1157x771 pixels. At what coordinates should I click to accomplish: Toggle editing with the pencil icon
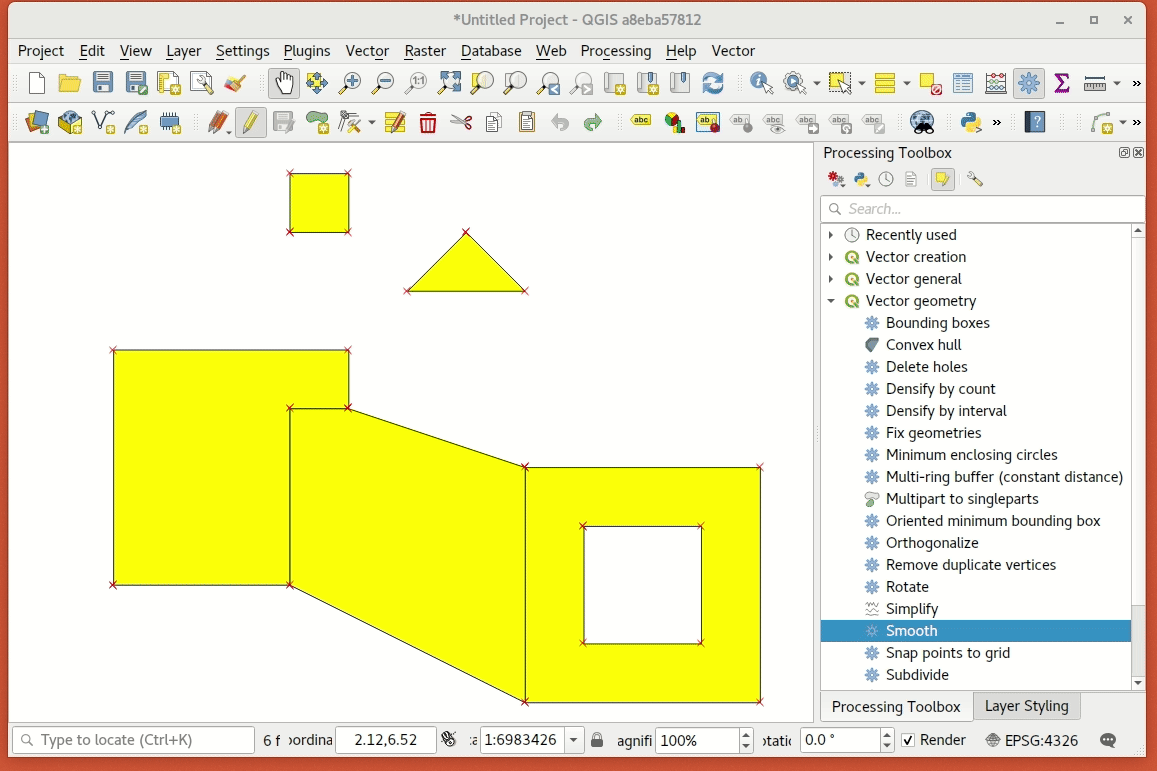[250, 123]
